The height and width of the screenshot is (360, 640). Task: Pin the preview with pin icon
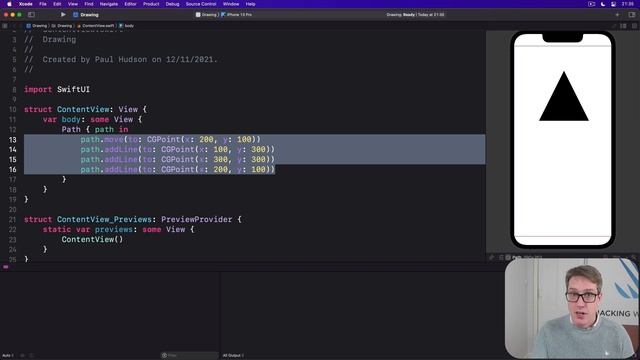pos(491,258)
